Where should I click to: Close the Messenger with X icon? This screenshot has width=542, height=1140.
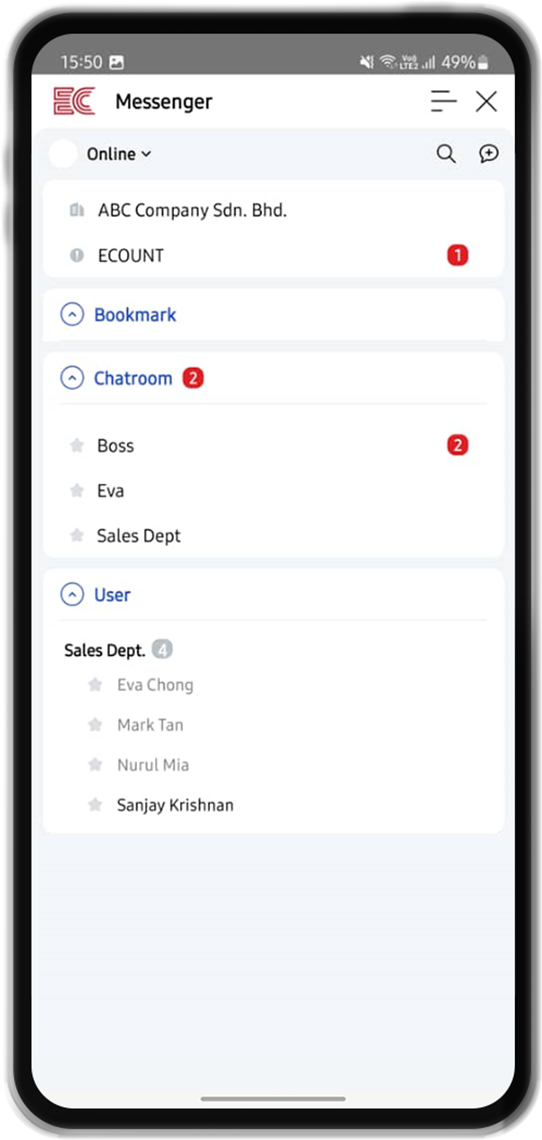coord(486,101)
